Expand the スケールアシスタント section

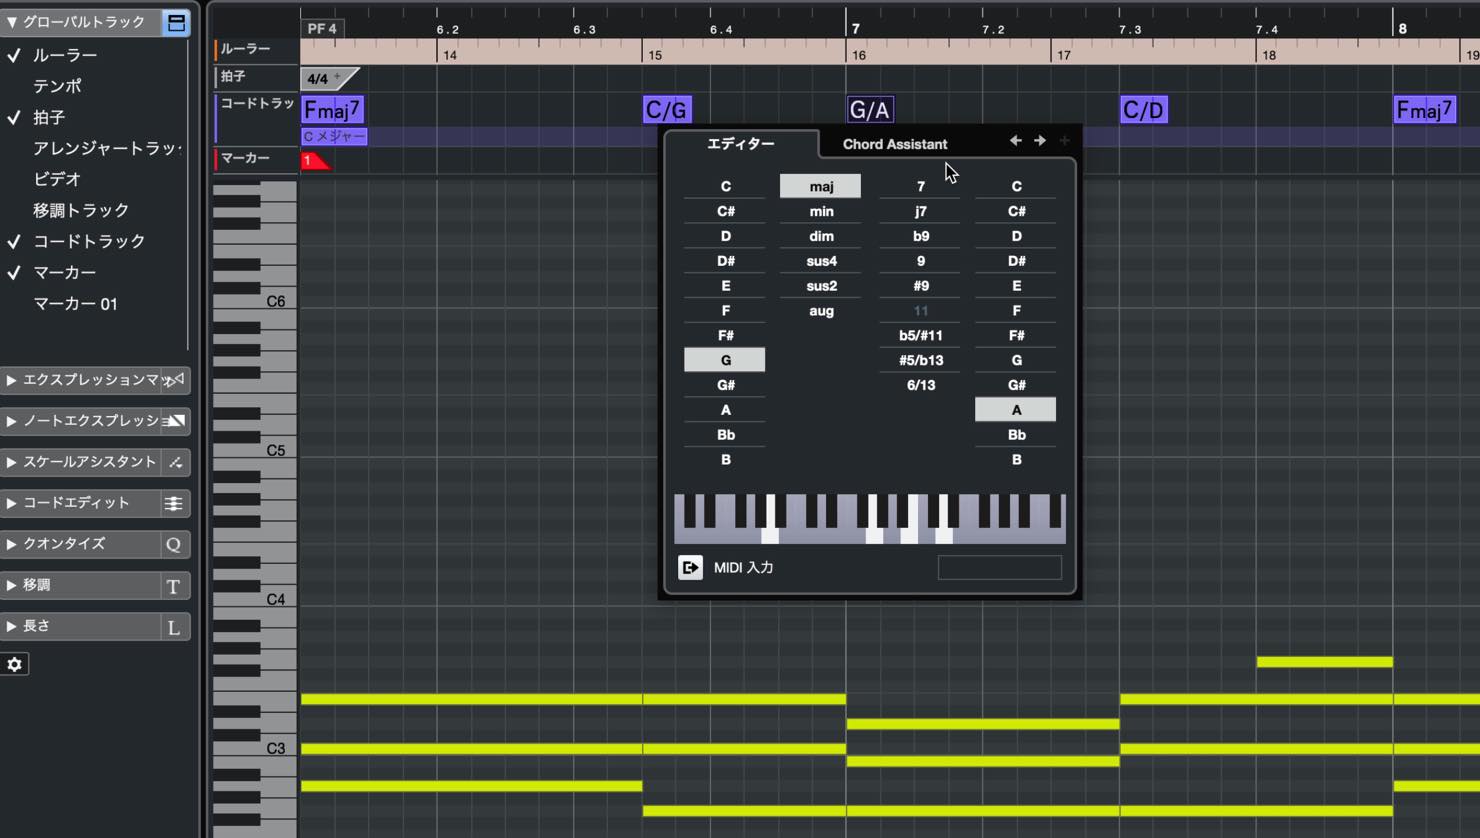[11, 462]
